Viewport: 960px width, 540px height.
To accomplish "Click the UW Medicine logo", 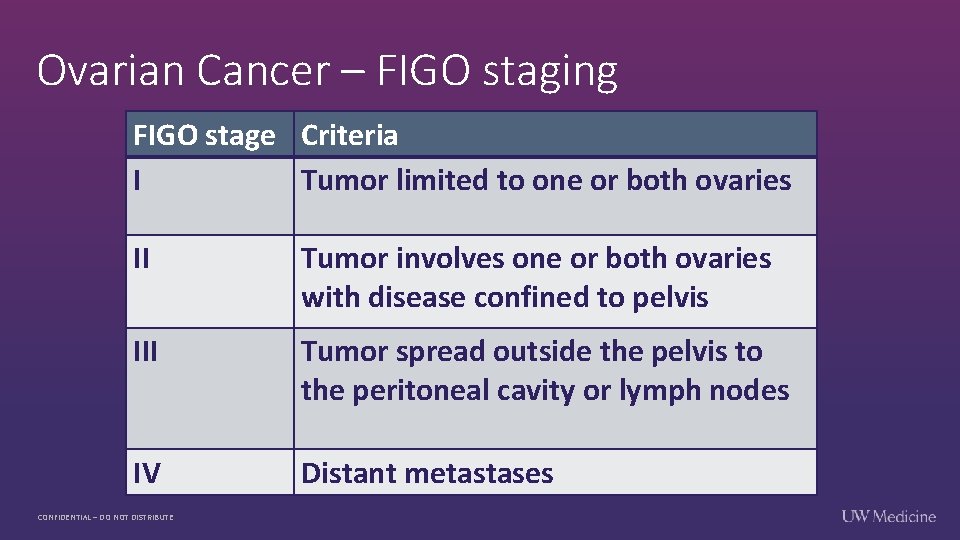I will pyautogui.click(x=888, y=516).
